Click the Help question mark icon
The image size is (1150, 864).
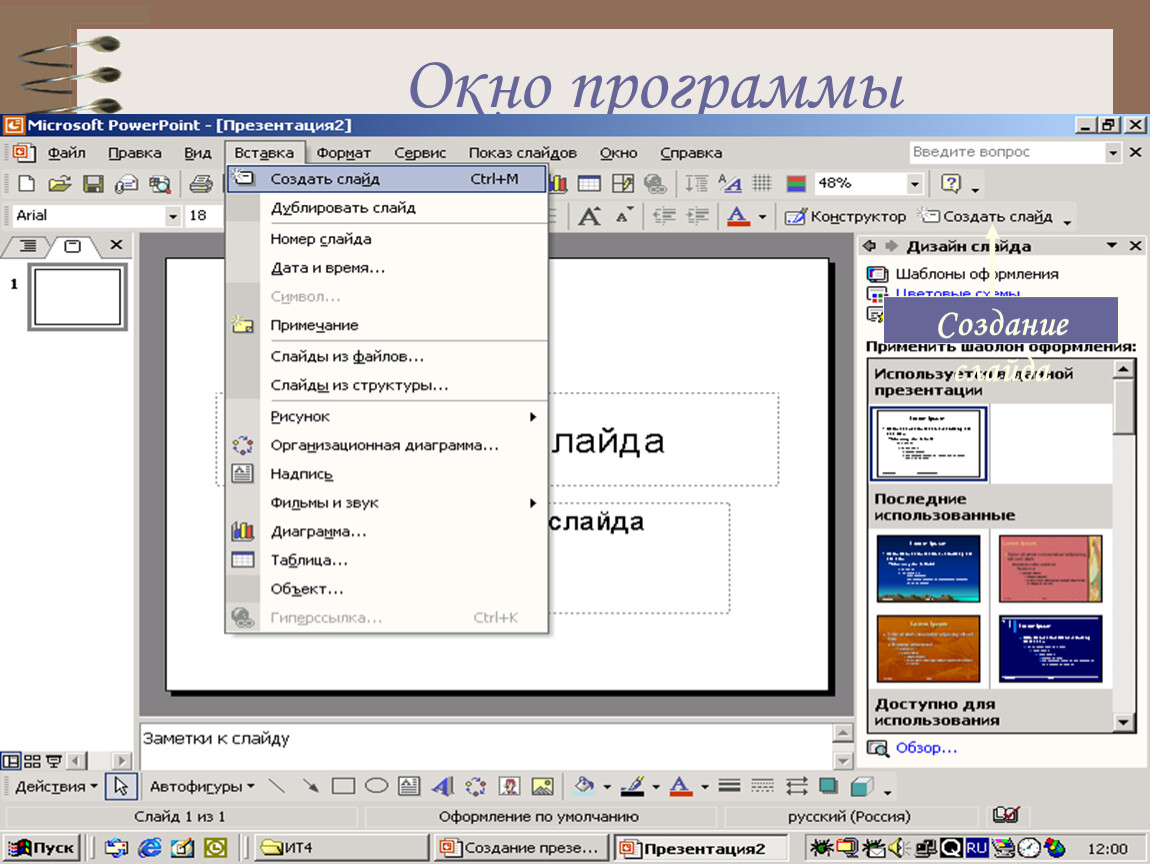click(x=951, y=183)
